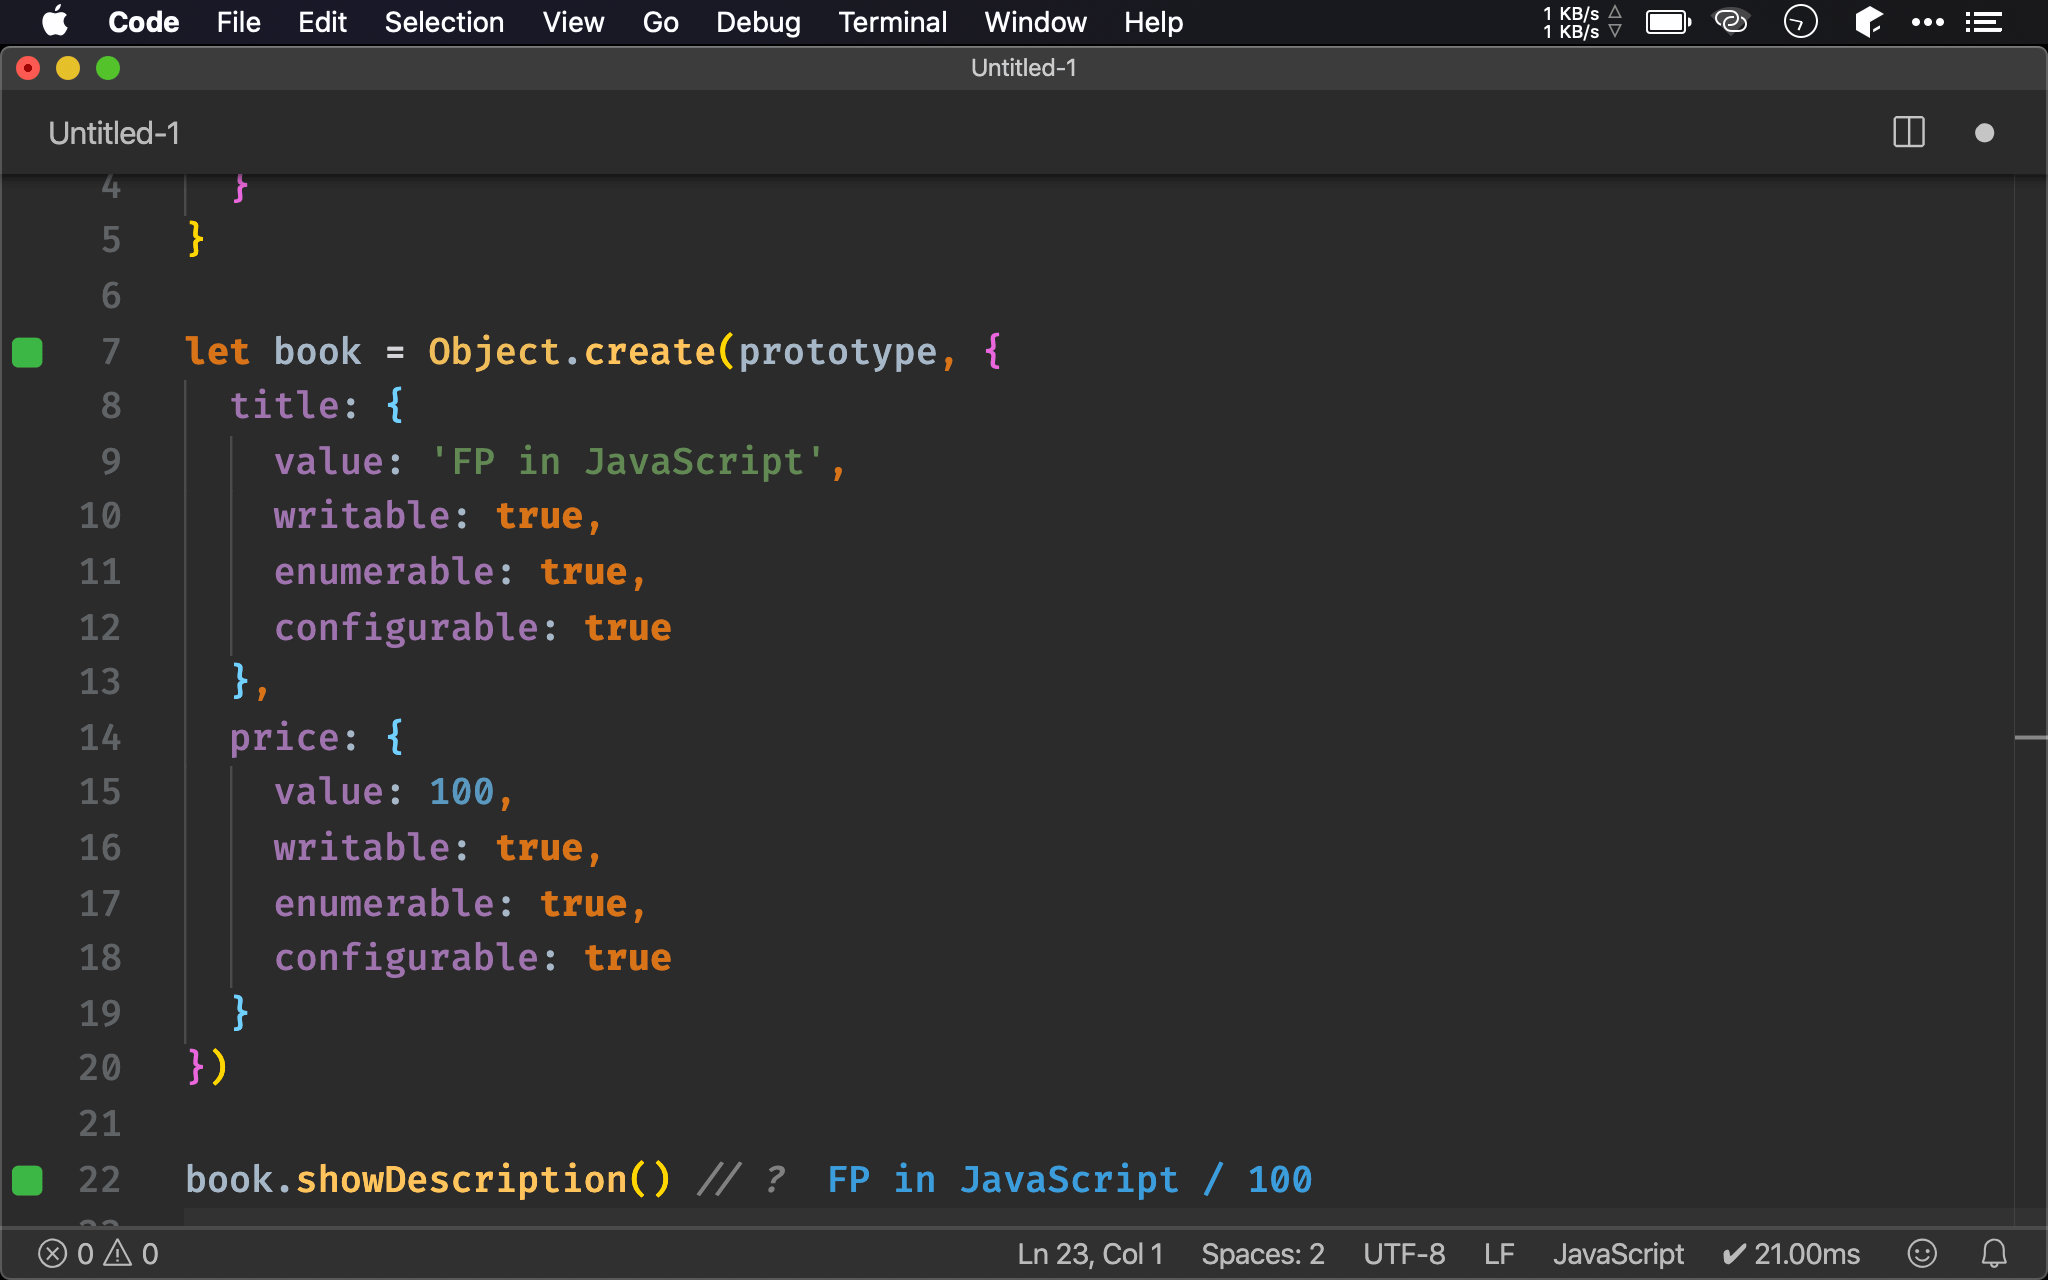Image resolution: width=2048 pixels, height=1280 pixels.
Task: Click line number 20 in the gutter
Action: point(100,1068)
